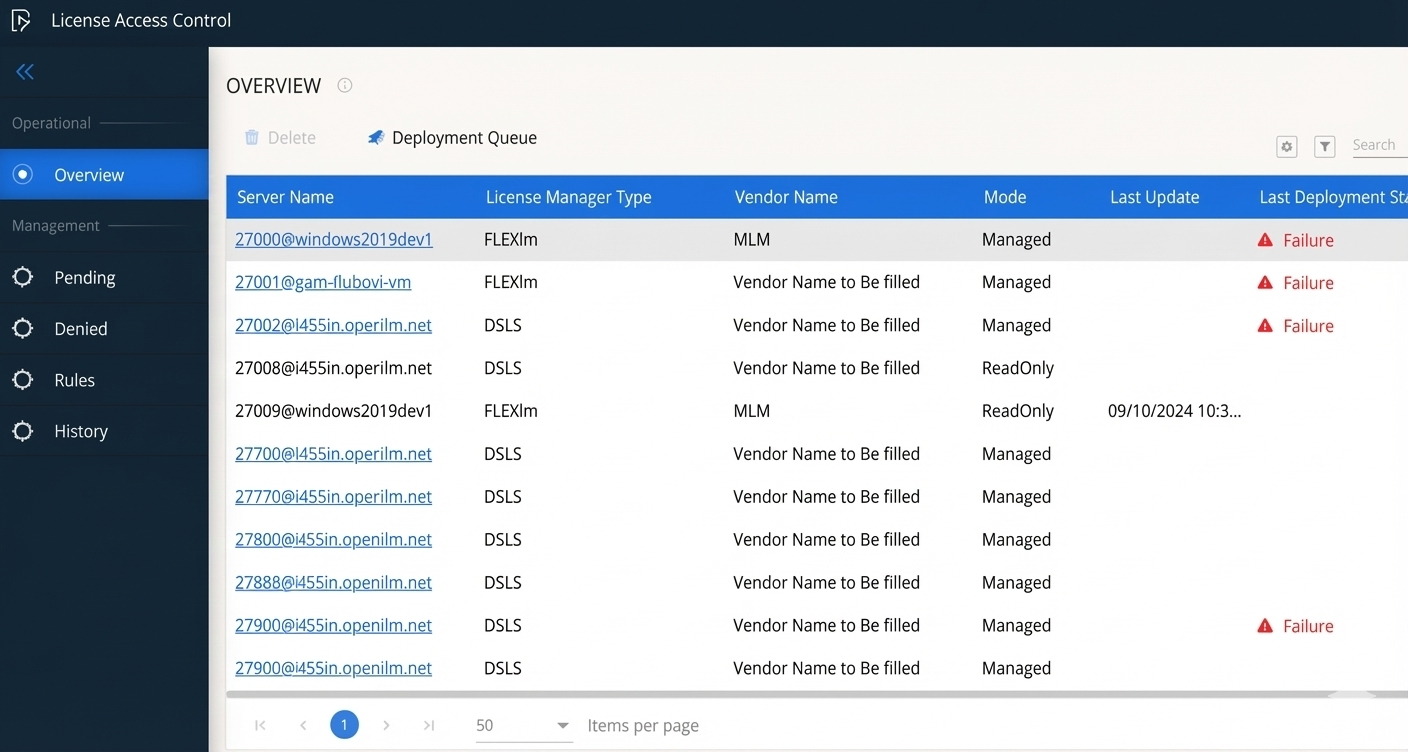Viewport: 1408px width, 752px height.
Task: Click 27009@windows2019dev1 server name text
Action: click(x=334, y=411)
